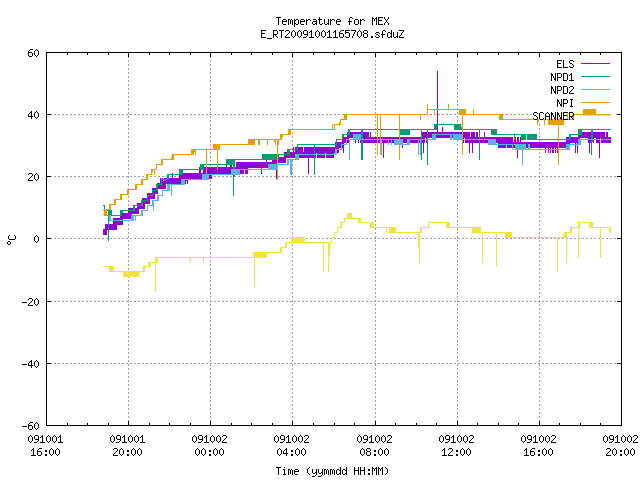This screenshot has width=640, height=480.
Task: Click the green NPD1 legend line sample
Action: [x=595, y=76]
